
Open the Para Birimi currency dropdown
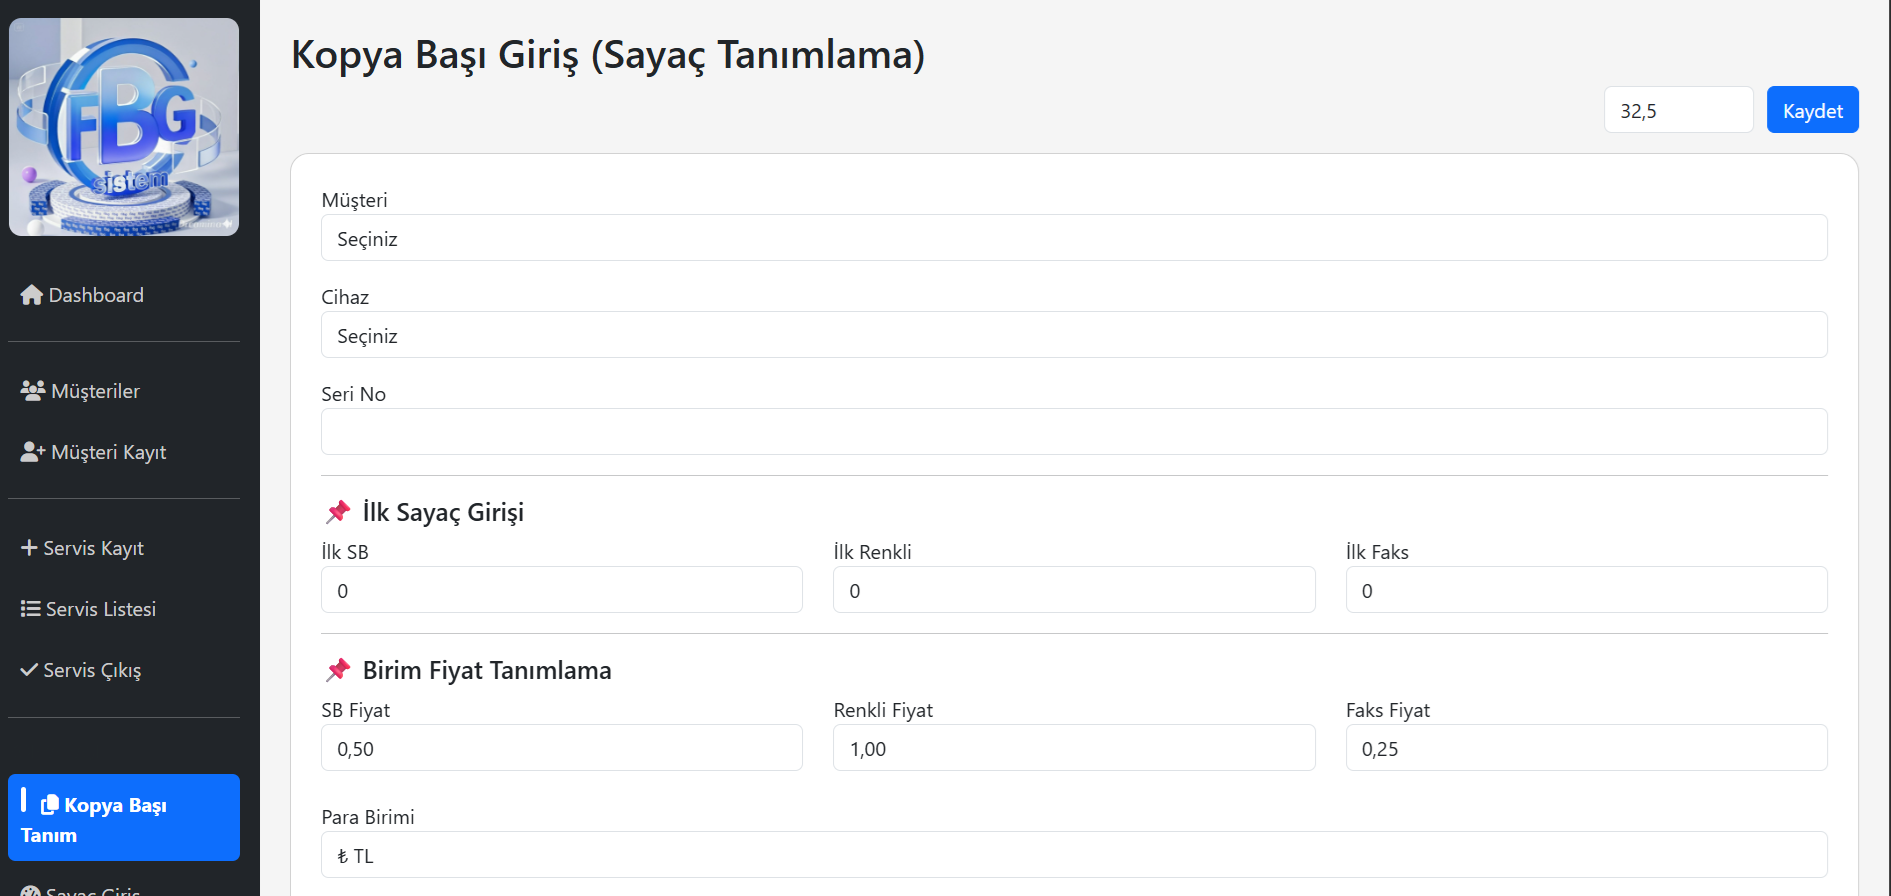pos(1073,855)
